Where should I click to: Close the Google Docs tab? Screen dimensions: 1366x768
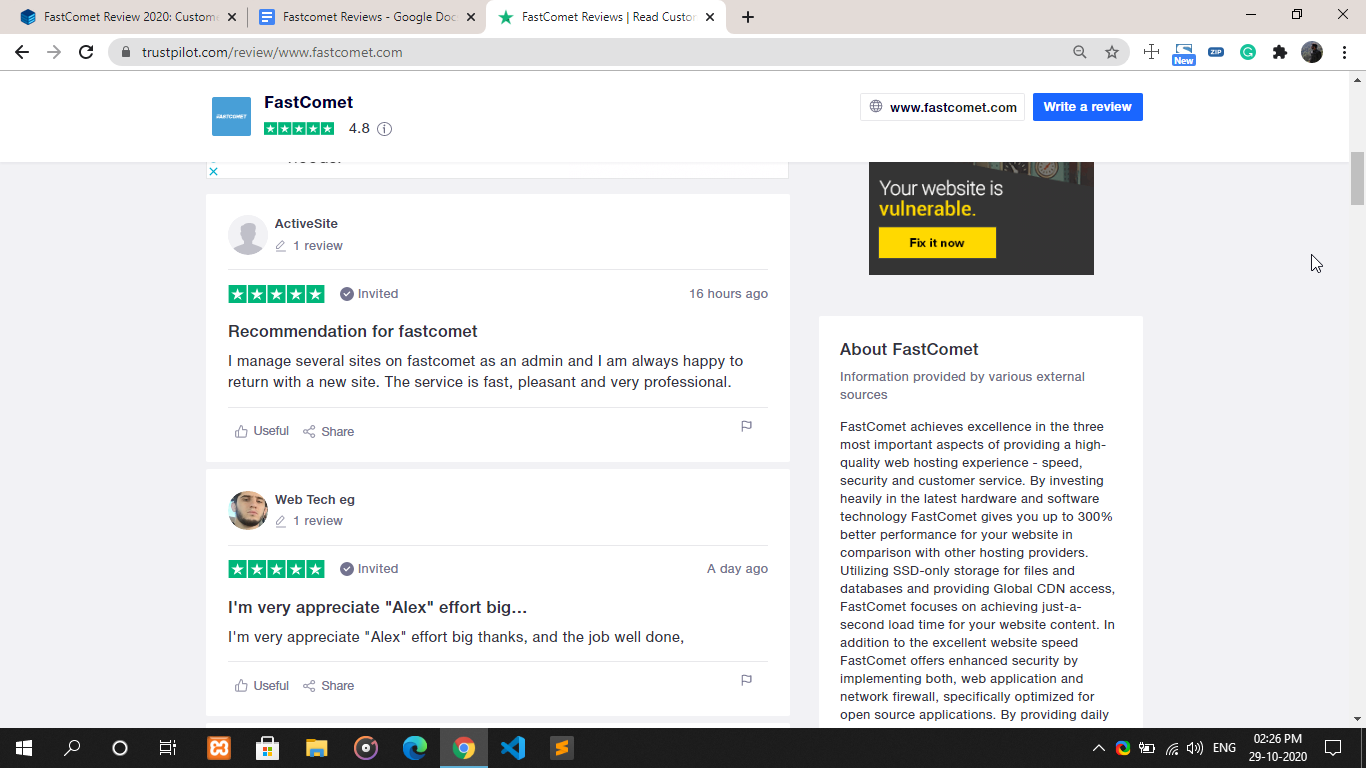pyautogui.click(x=471, y=17)
